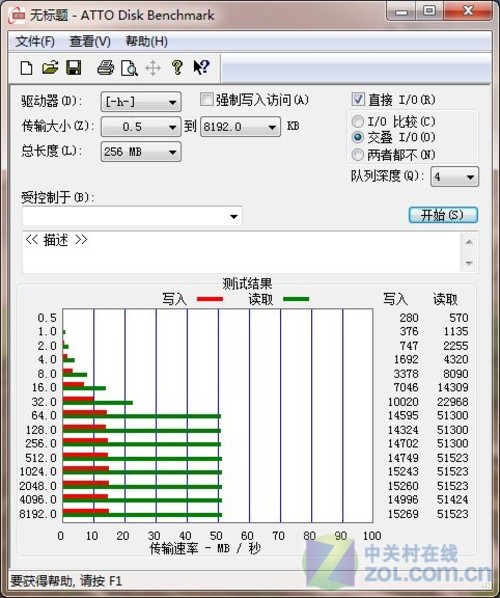Click the 测试结果 heading text

(x=247, y=283)
